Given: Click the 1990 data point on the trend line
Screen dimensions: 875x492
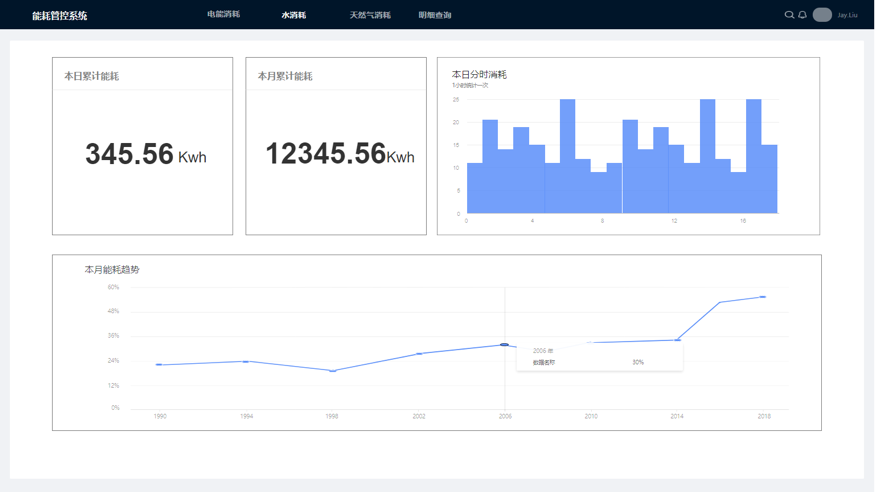Looking at the screenshot, I should click(x=159, y=365).
